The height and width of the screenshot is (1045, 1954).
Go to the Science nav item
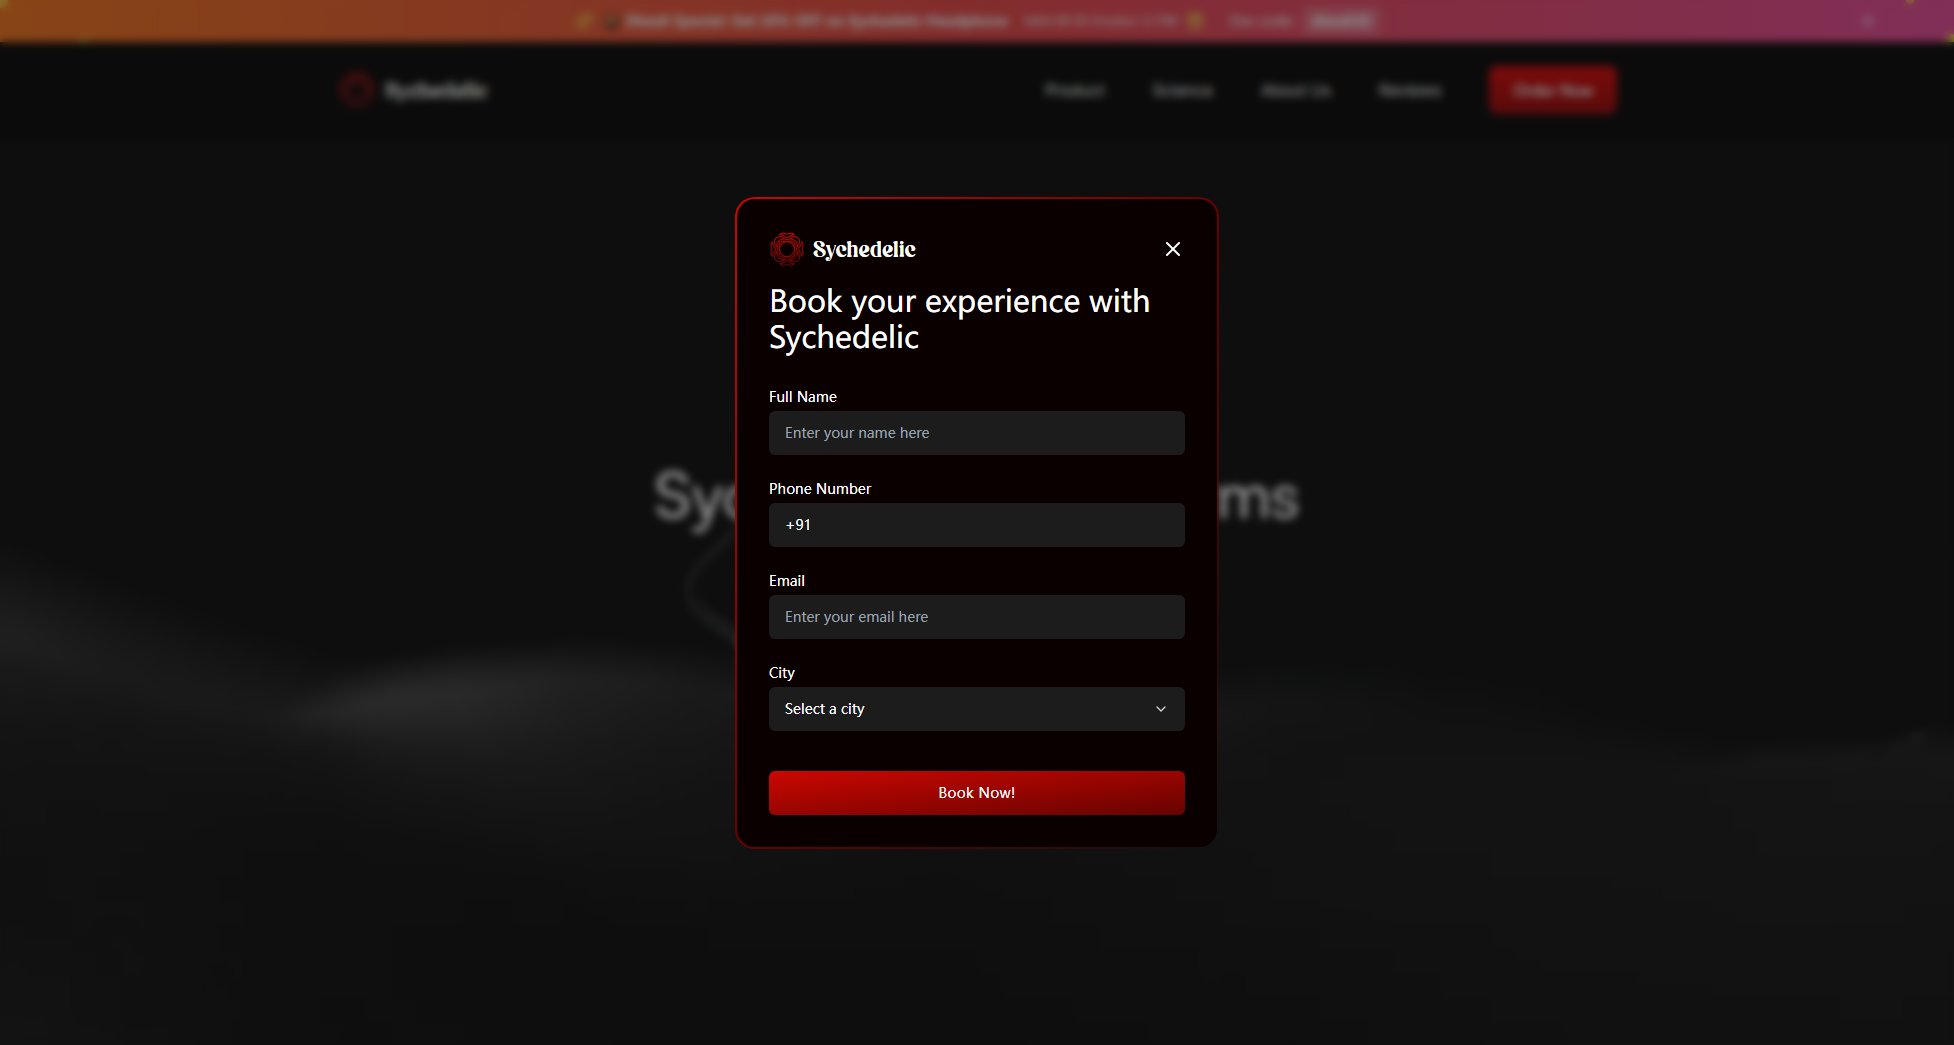1182,91
